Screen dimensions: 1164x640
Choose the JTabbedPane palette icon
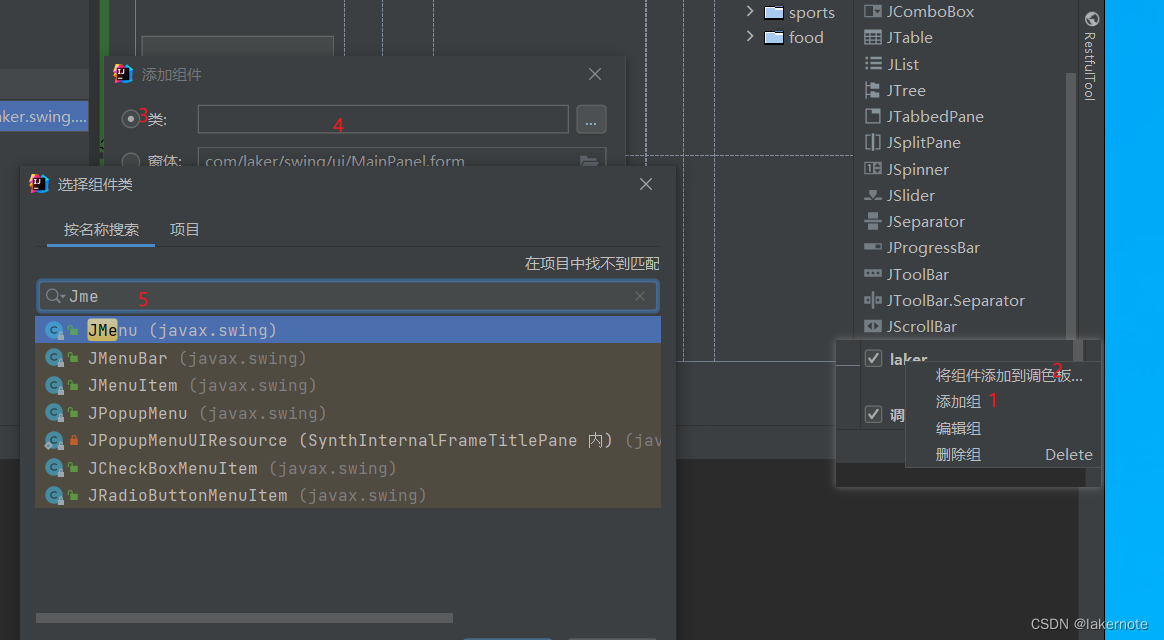873,116
